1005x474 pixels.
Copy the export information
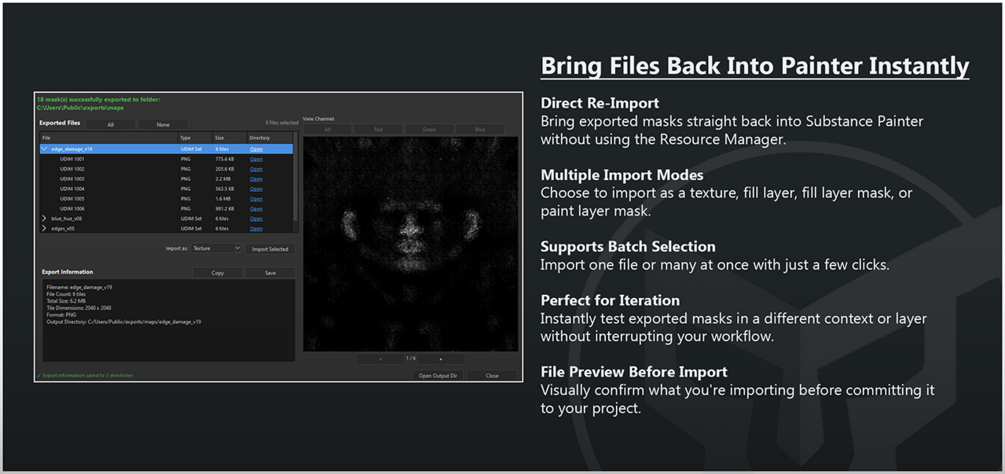[x=217, y=273]
